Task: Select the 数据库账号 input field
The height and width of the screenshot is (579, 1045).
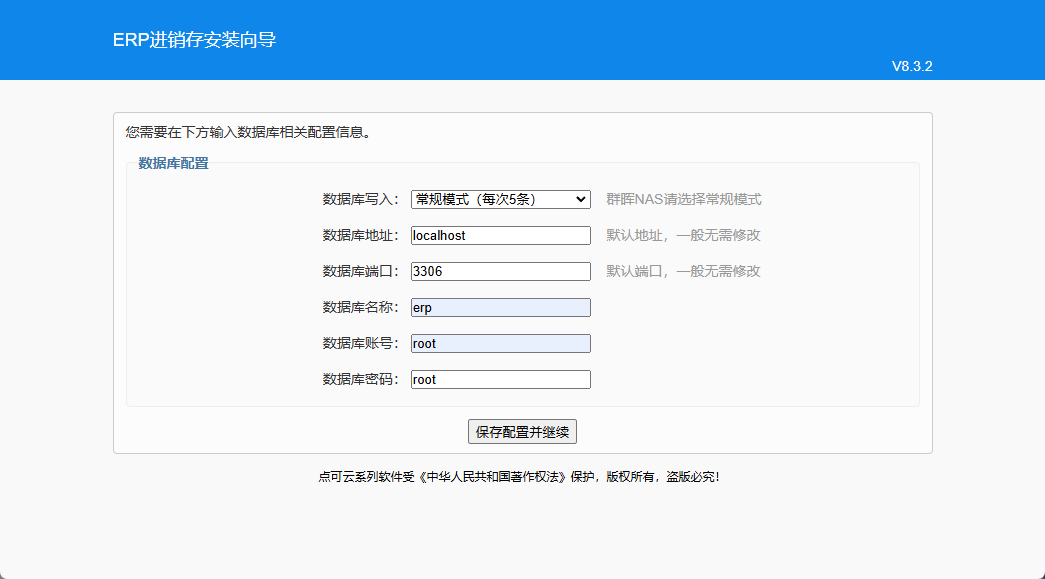Action: (500, 343)
